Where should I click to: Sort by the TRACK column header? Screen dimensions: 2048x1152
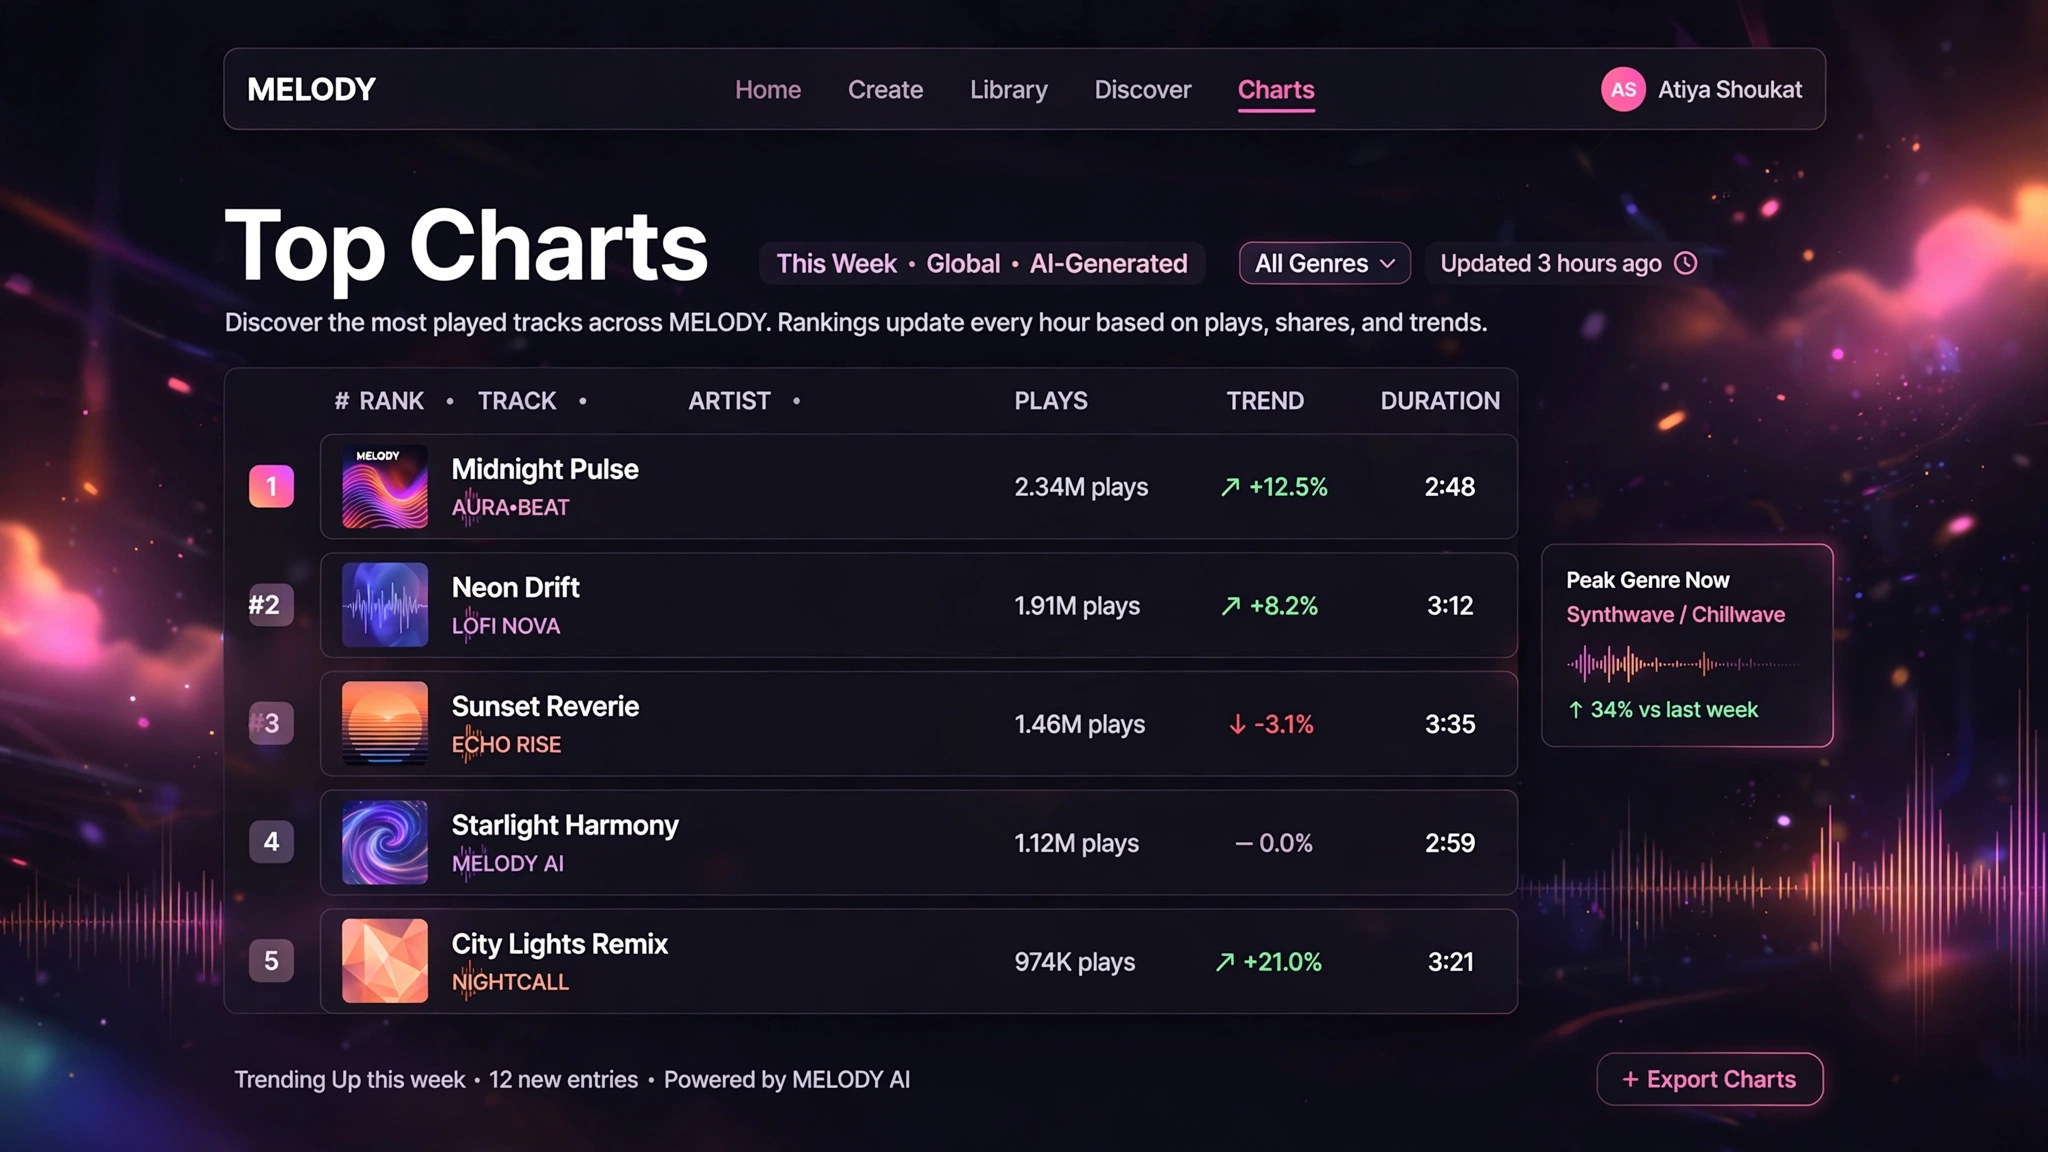pyautogui.click(x=517, y=401)
